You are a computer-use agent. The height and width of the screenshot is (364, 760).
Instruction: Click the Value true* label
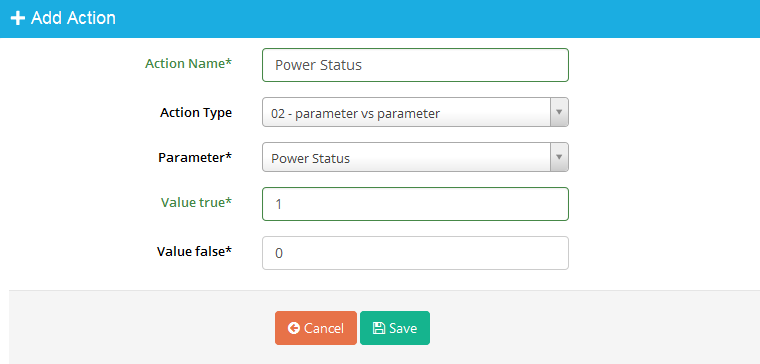(196, 203)
